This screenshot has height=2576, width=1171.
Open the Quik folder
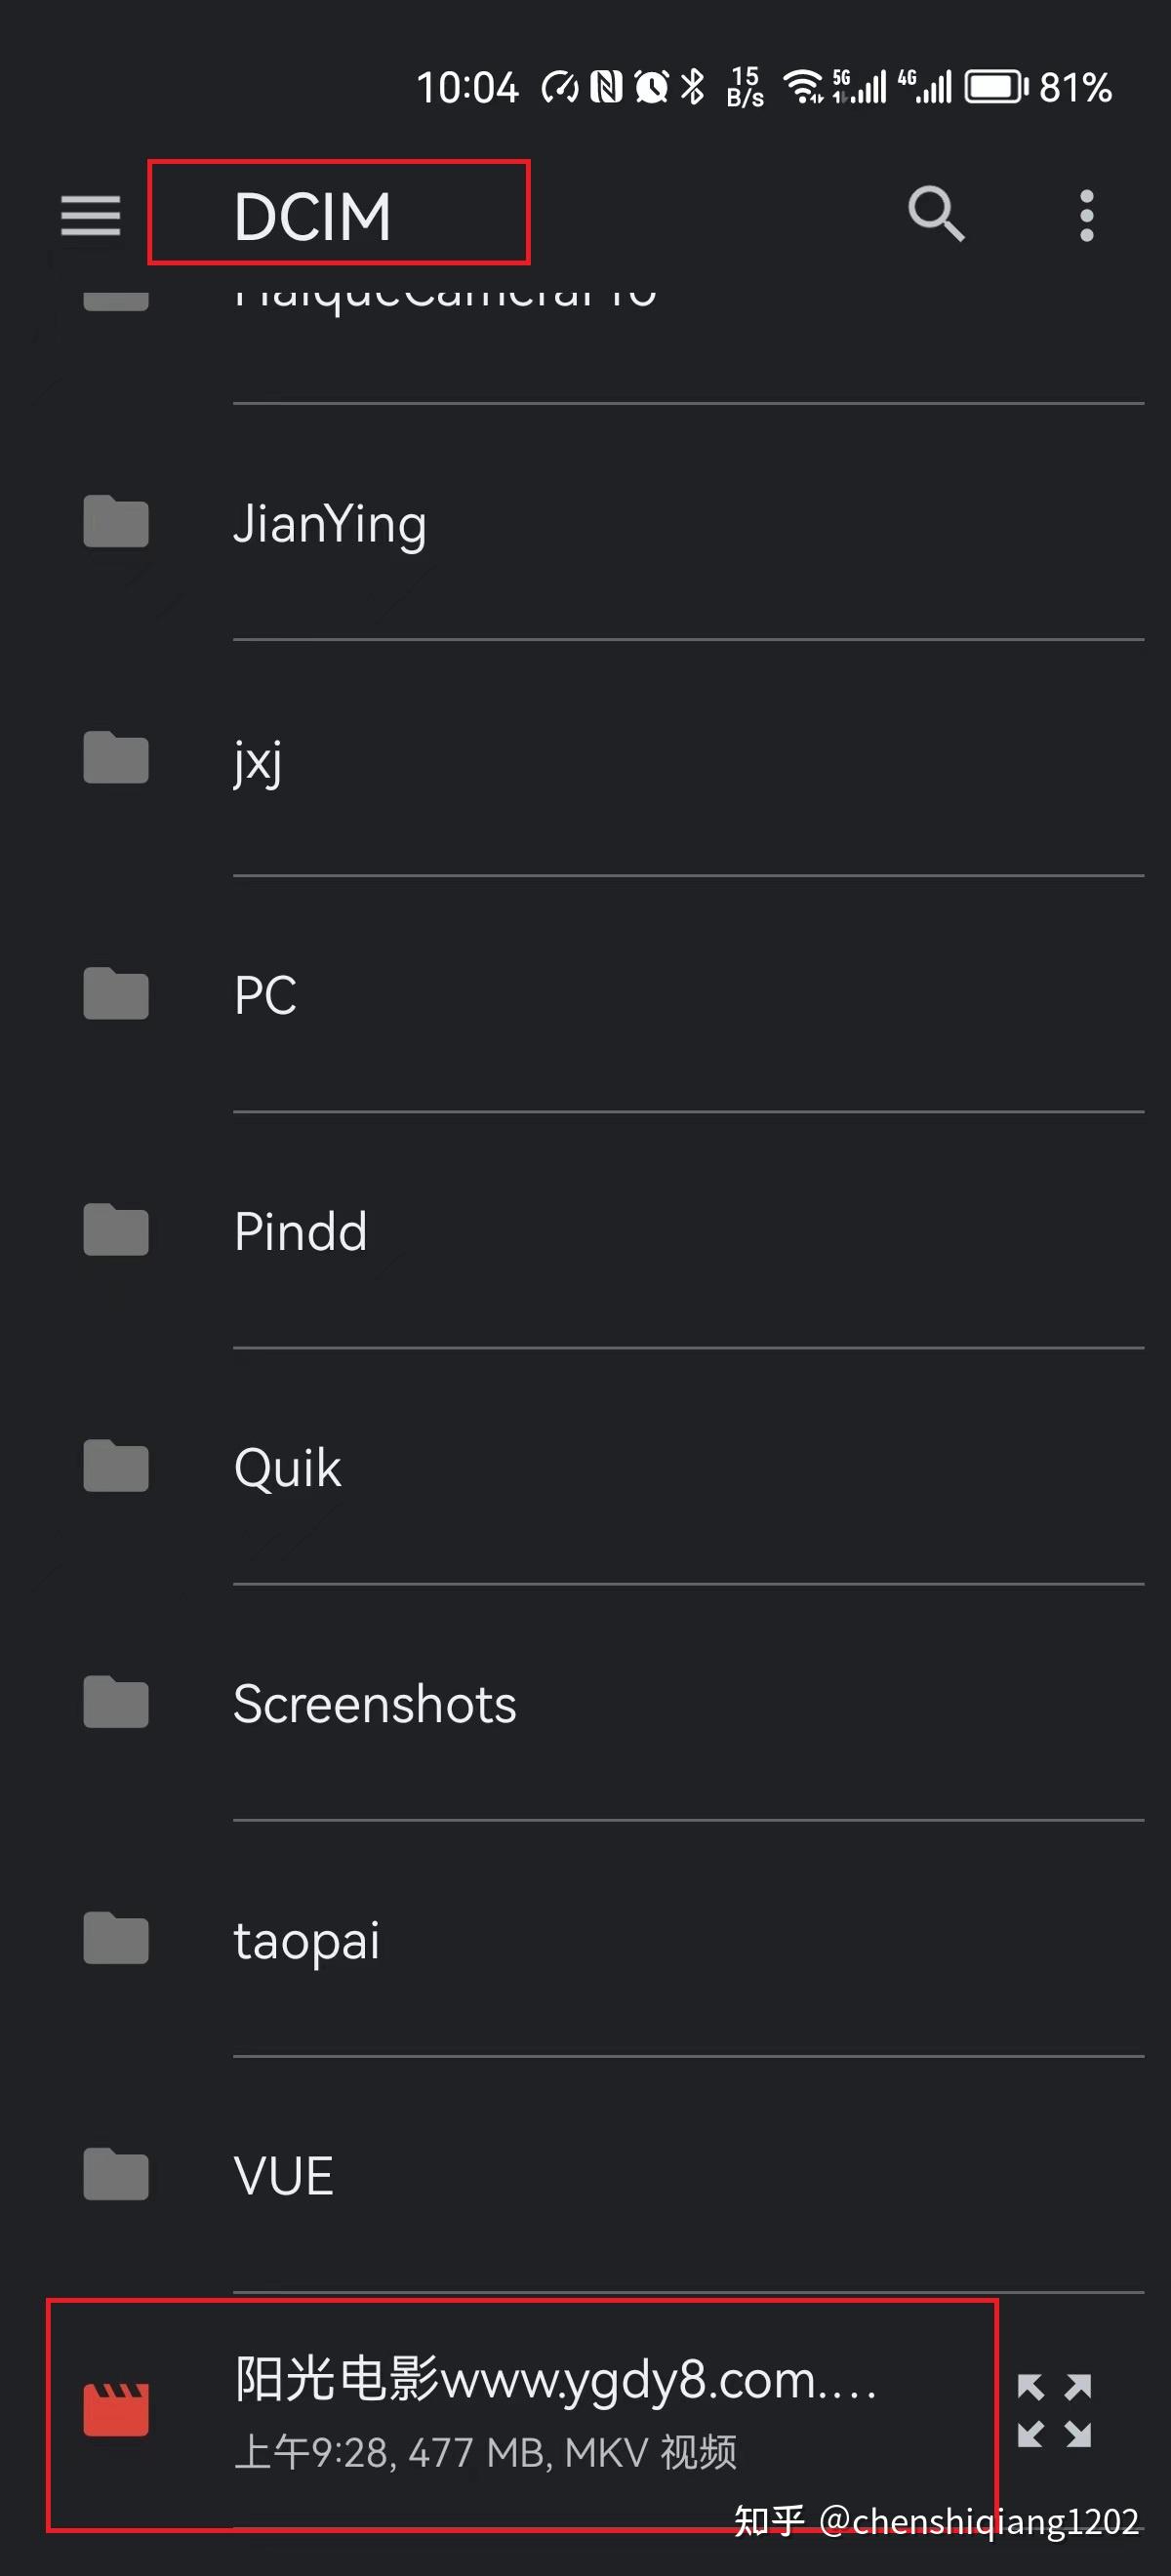[287, 1467]
